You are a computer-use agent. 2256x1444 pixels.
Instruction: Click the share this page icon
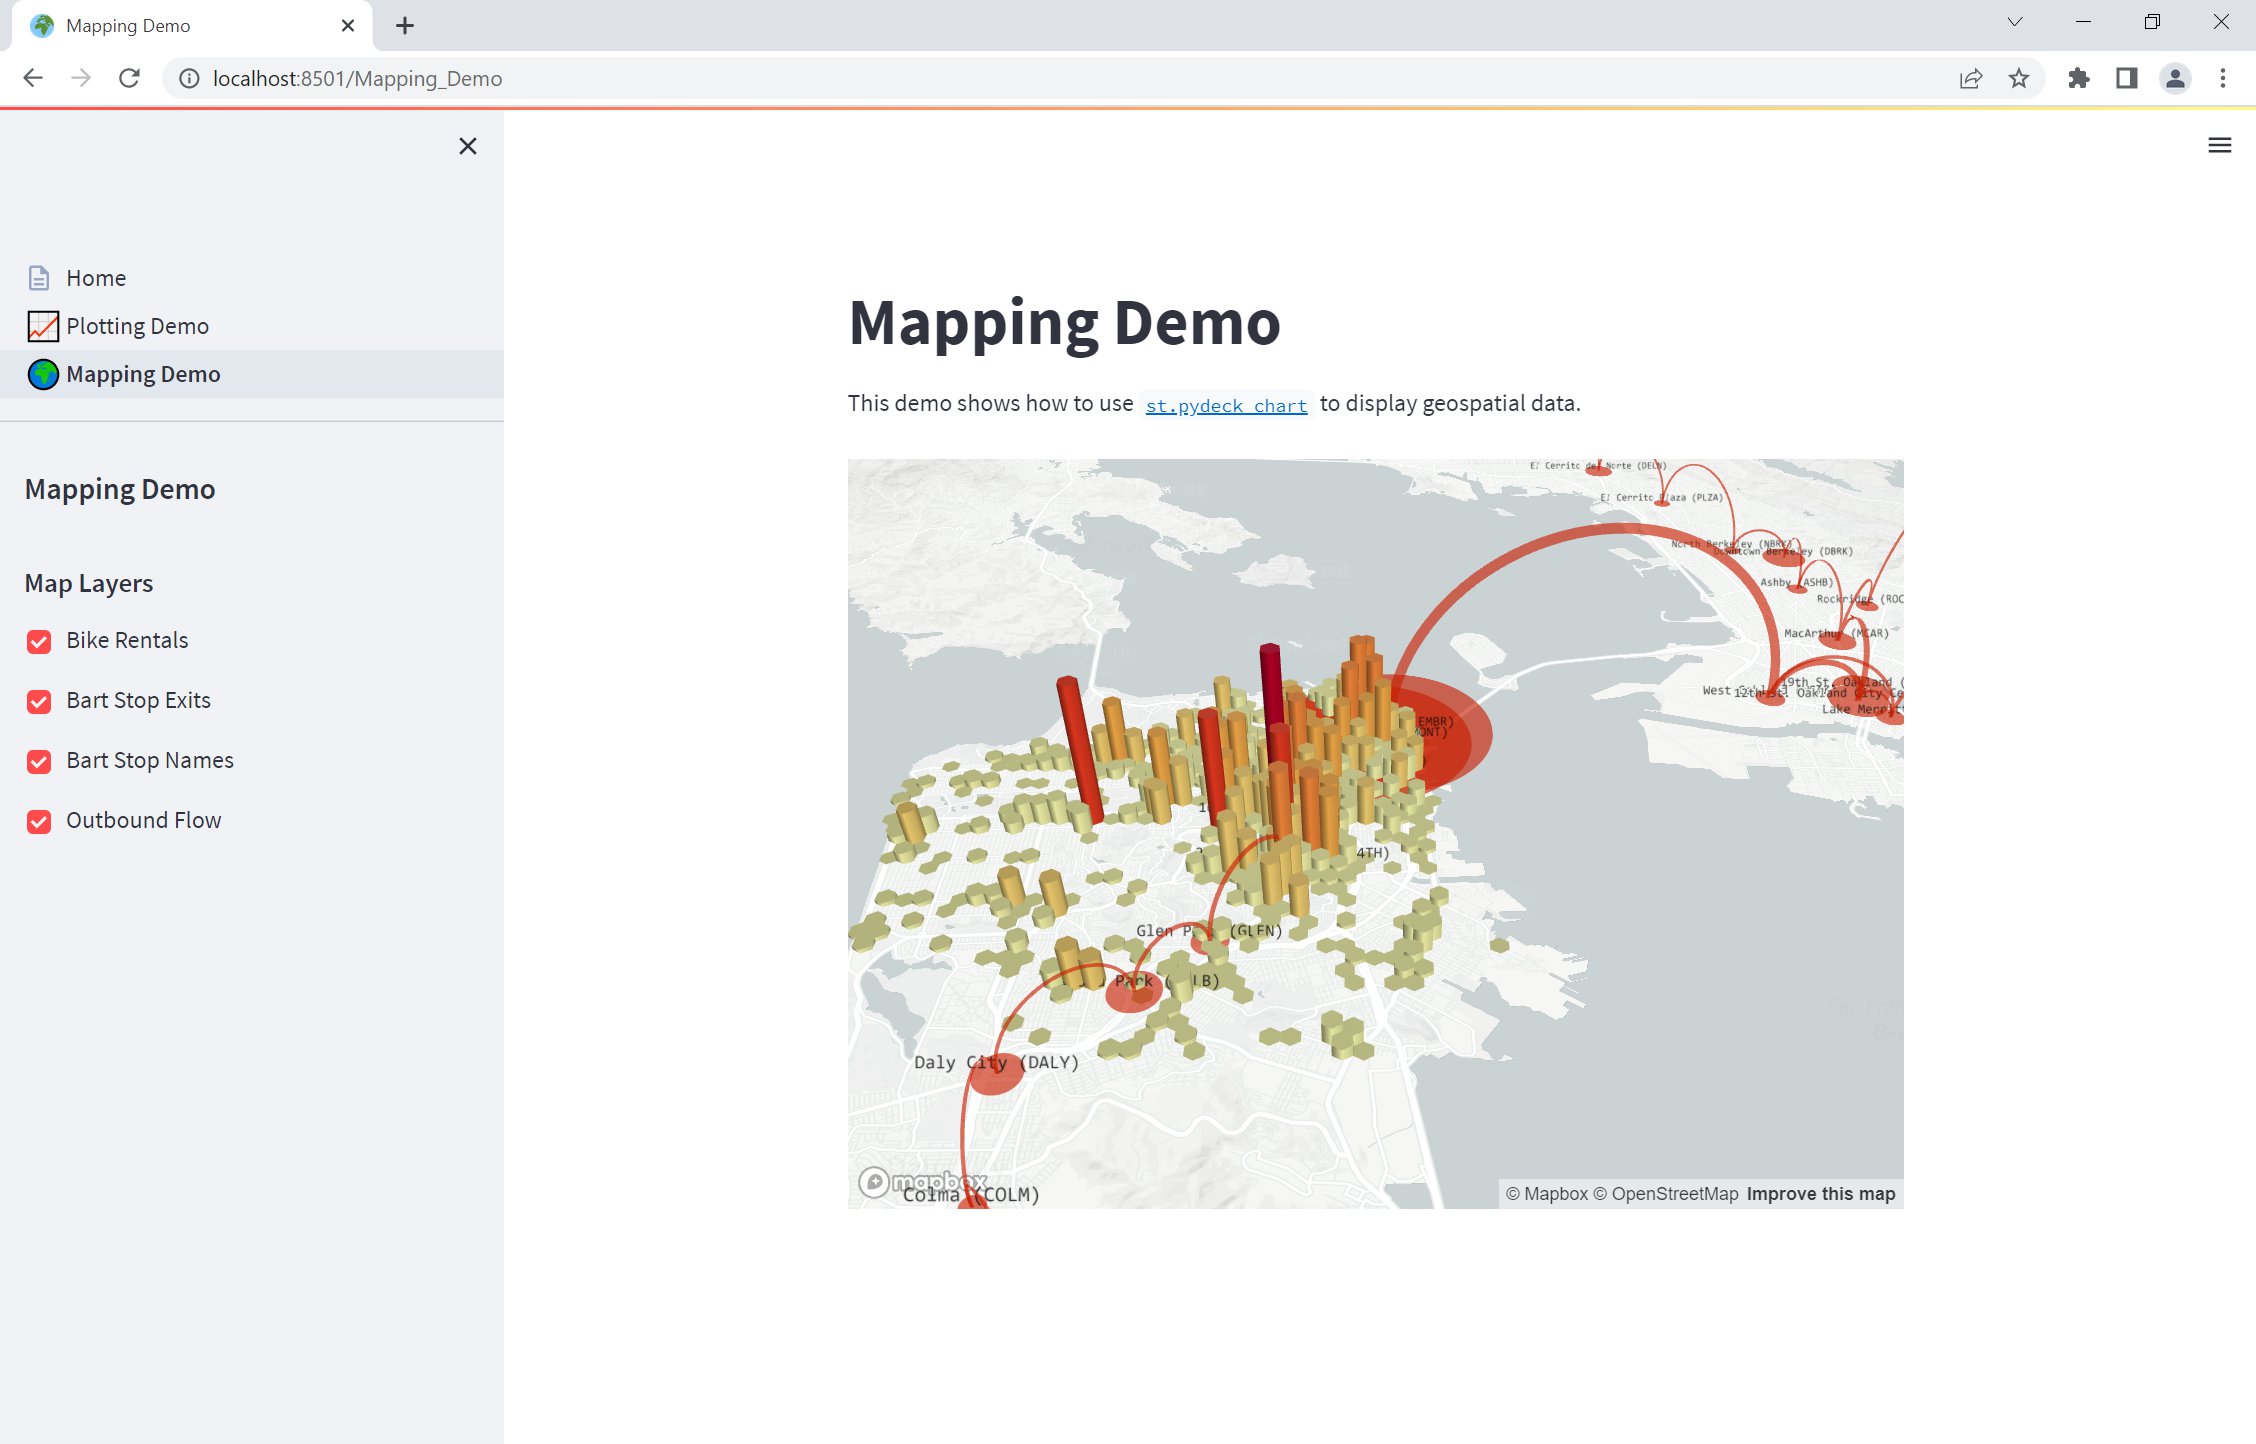[x=1970, y=78]
